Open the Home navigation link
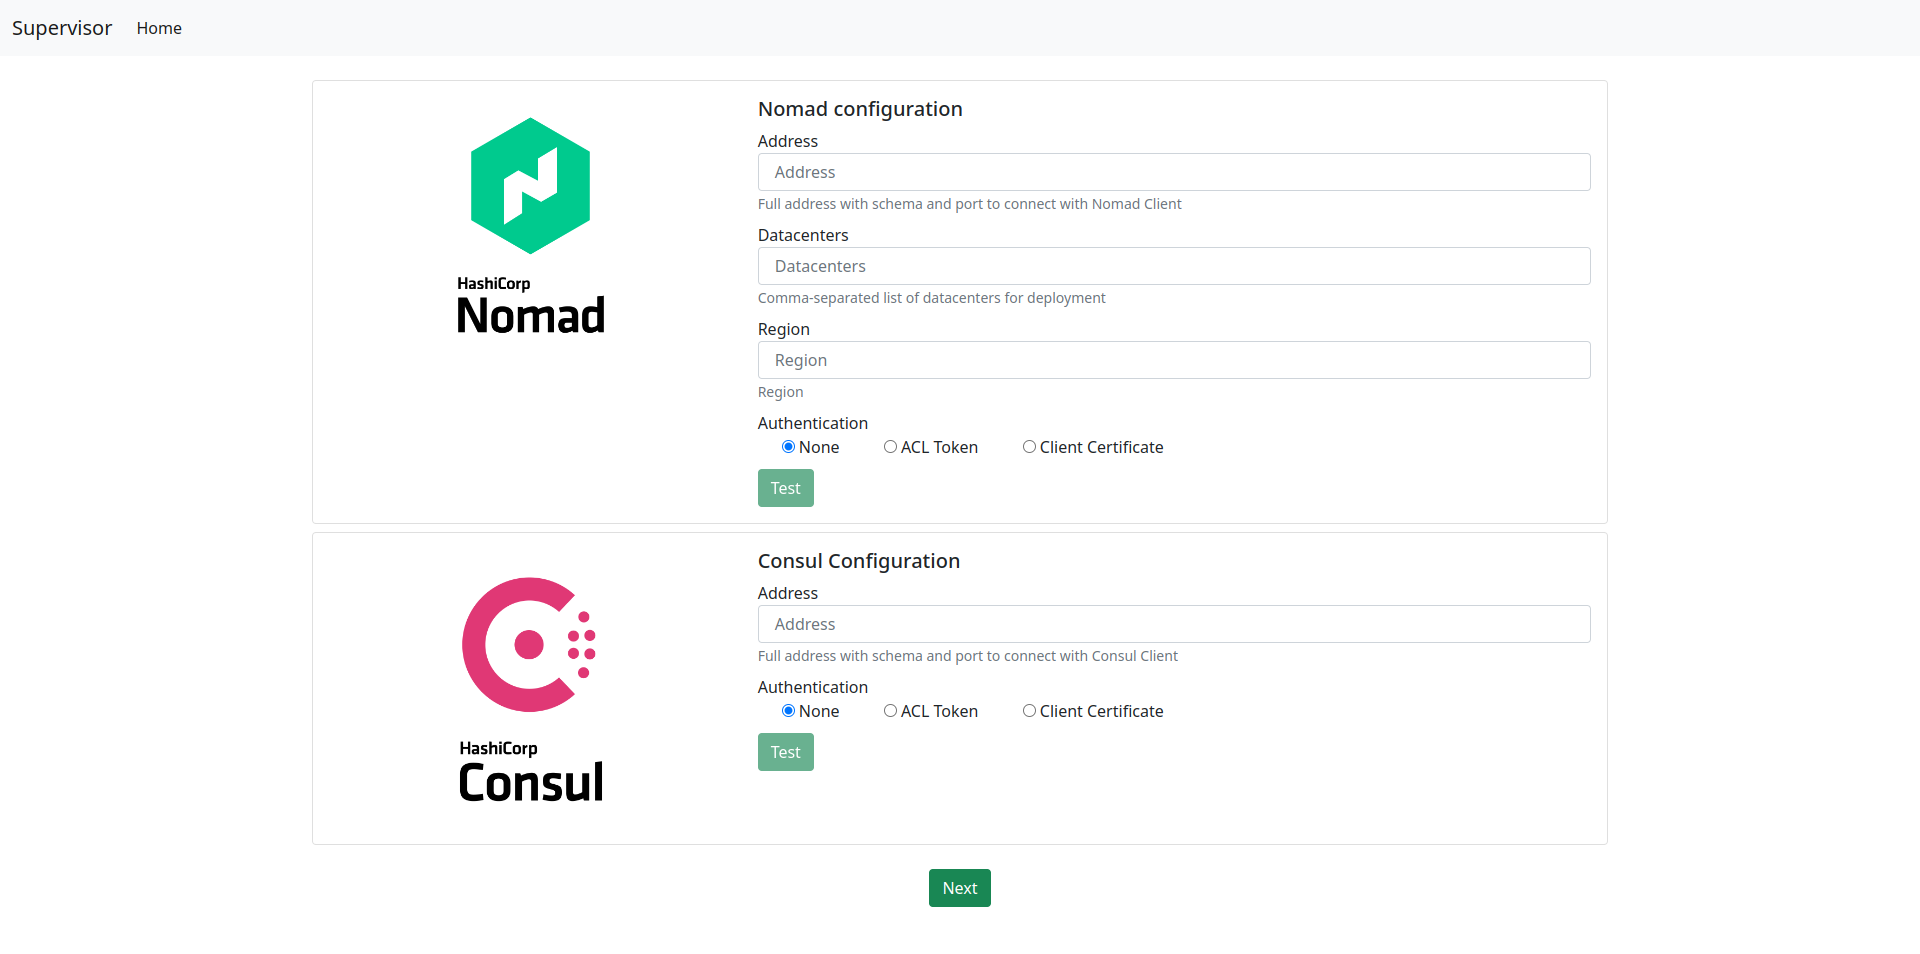Viewport: 1920px width, 954px height. click(159, 28)
